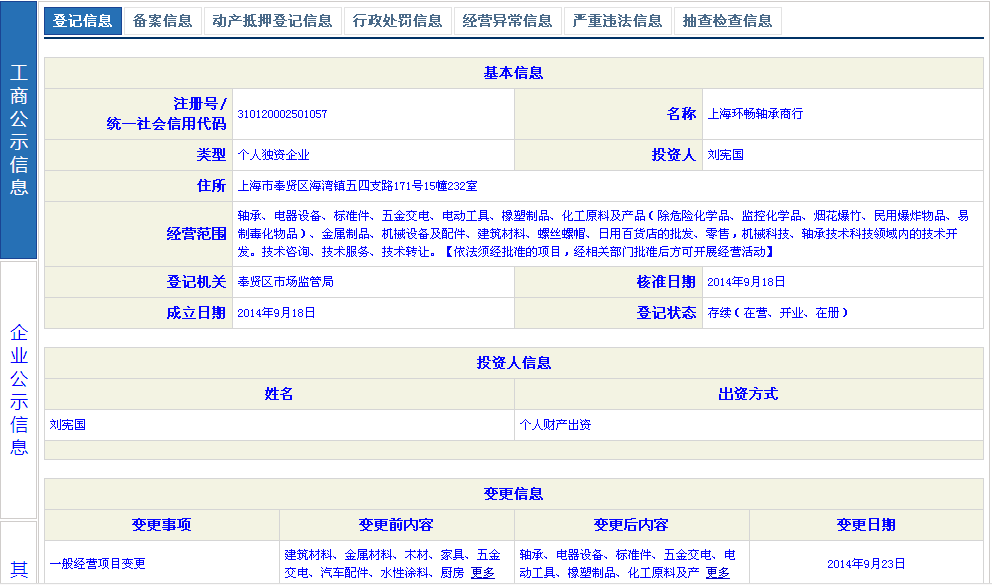The image size is (992, 585).
Task: Expand 更多 in the 变更后内容 column
Action: [x=717, y=573]
